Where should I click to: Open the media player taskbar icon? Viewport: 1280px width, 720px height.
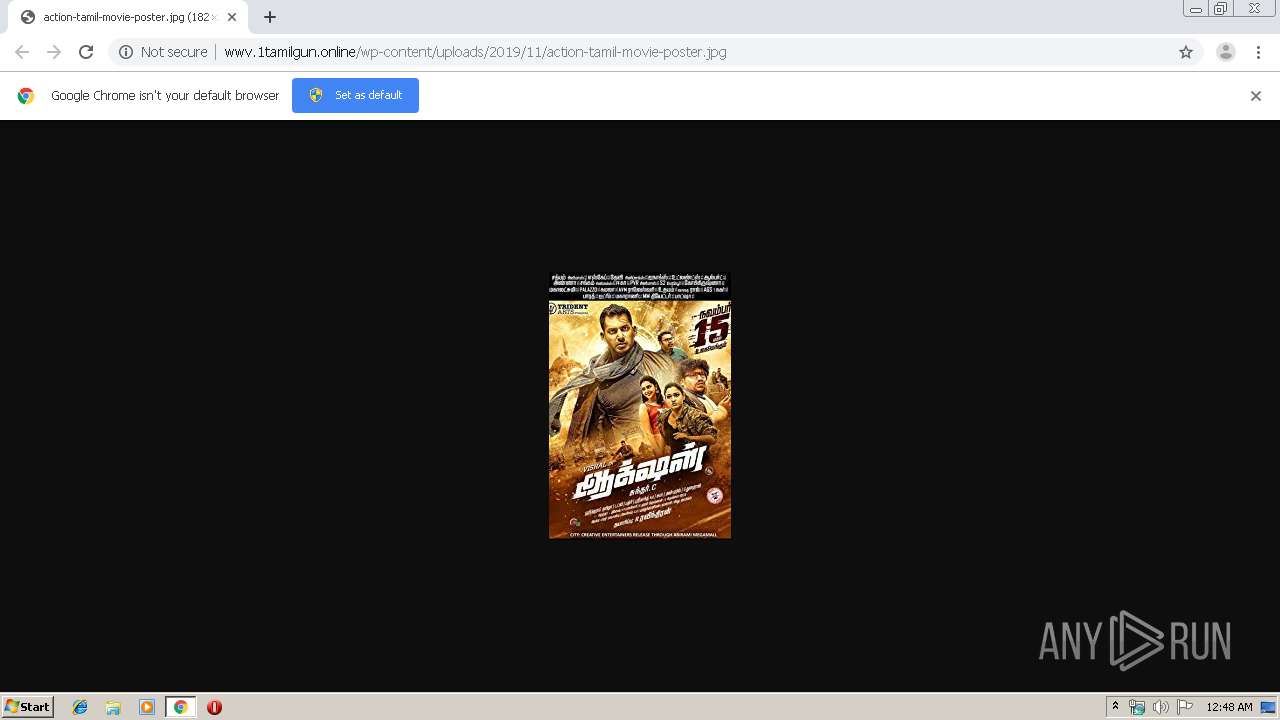click(x=147, y=707)
